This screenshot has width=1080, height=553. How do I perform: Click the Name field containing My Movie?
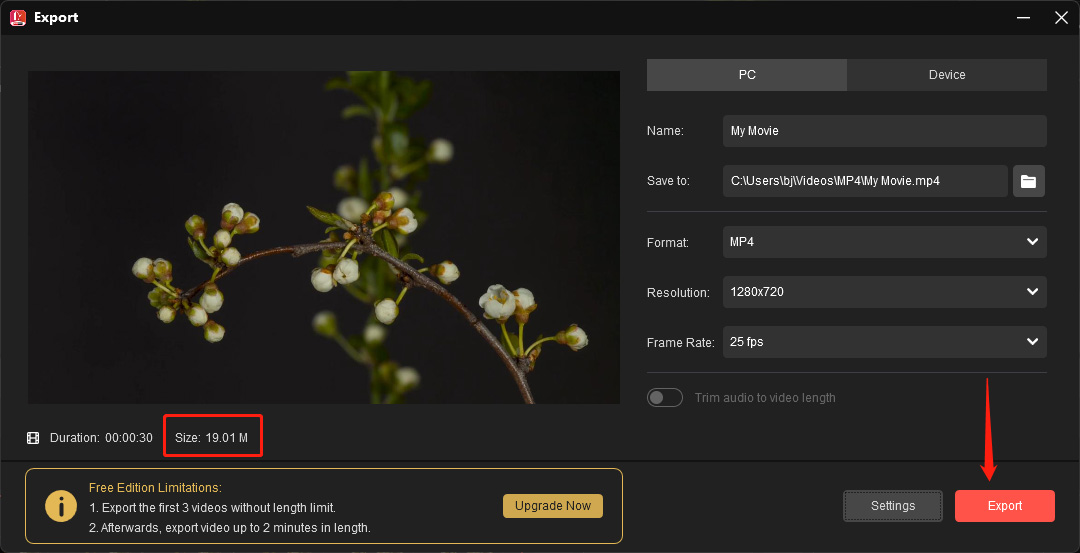click(884, 131)
